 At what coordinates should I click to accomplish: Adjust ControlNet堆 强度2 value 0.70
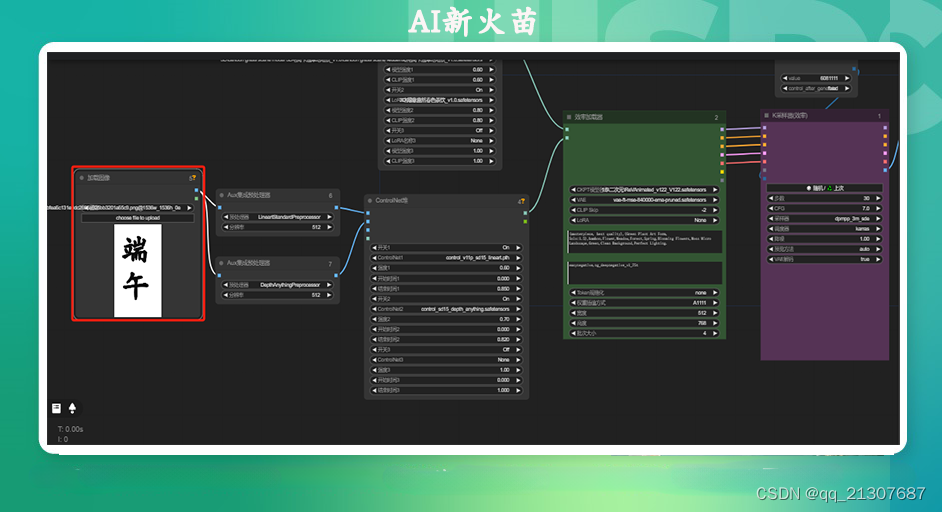[x=446, y=319]
